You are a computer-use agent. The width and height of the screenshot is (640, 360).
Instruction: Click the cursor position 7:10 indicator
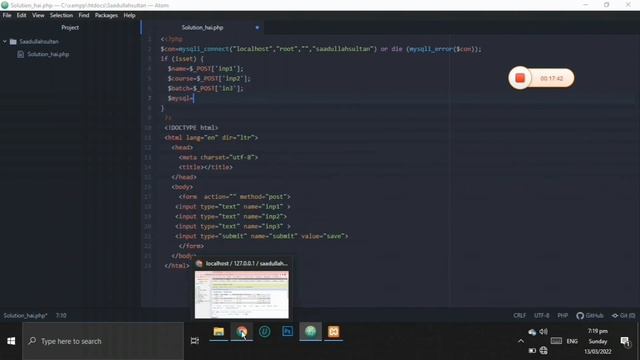pyautogui.click(x=61, y=316)
